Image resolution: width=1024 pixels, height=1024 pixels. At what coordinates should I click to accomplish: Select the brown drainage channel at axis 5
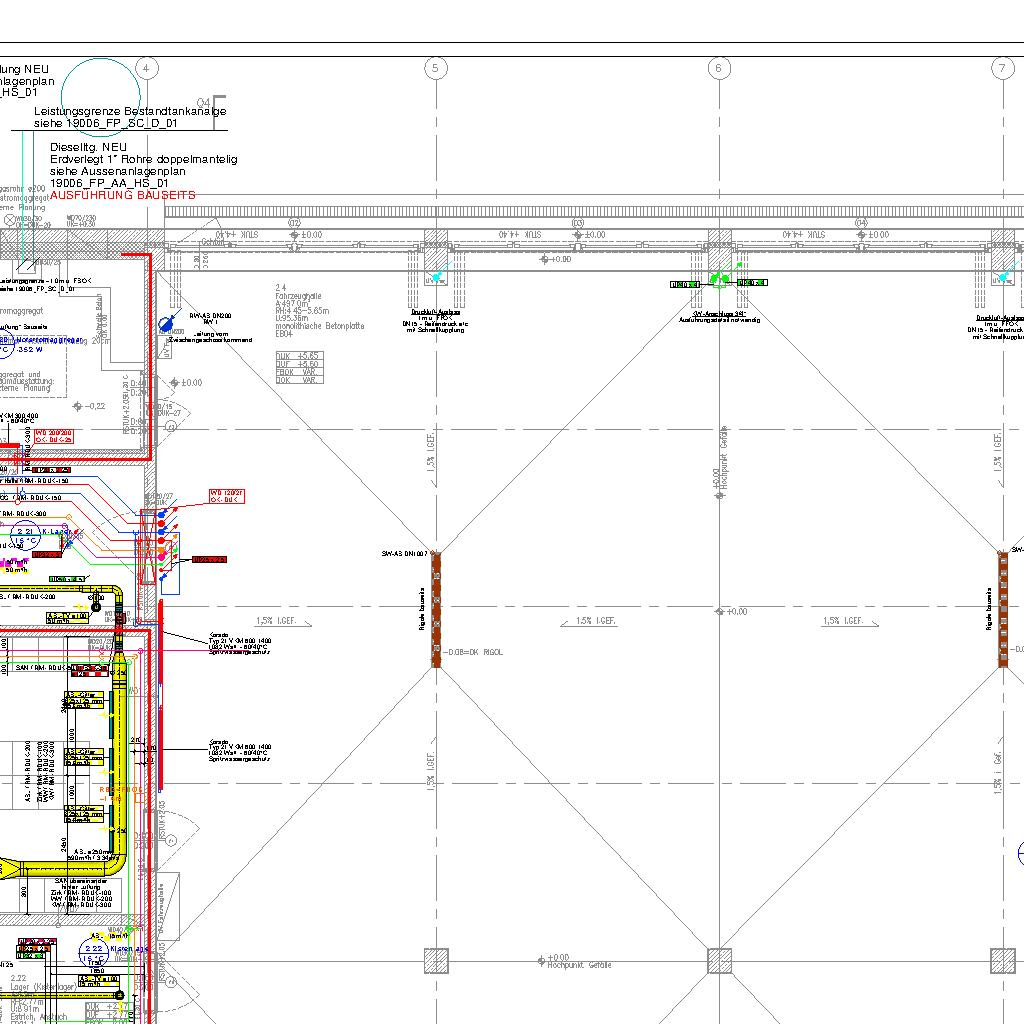pos(436,609)
